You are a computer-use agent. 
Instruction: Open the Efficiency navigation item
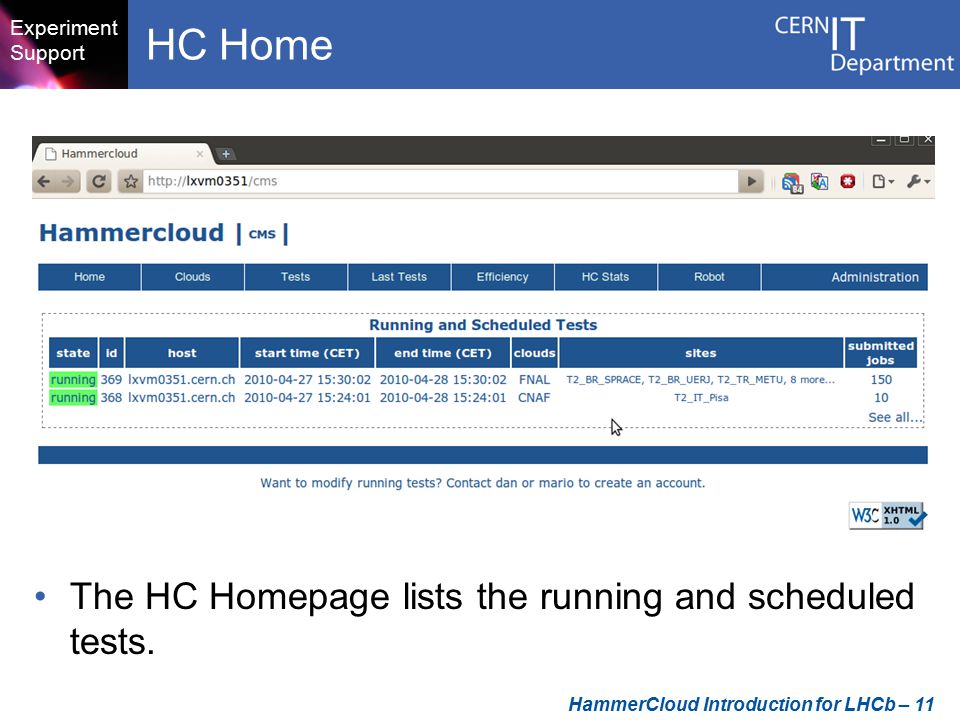503,277
